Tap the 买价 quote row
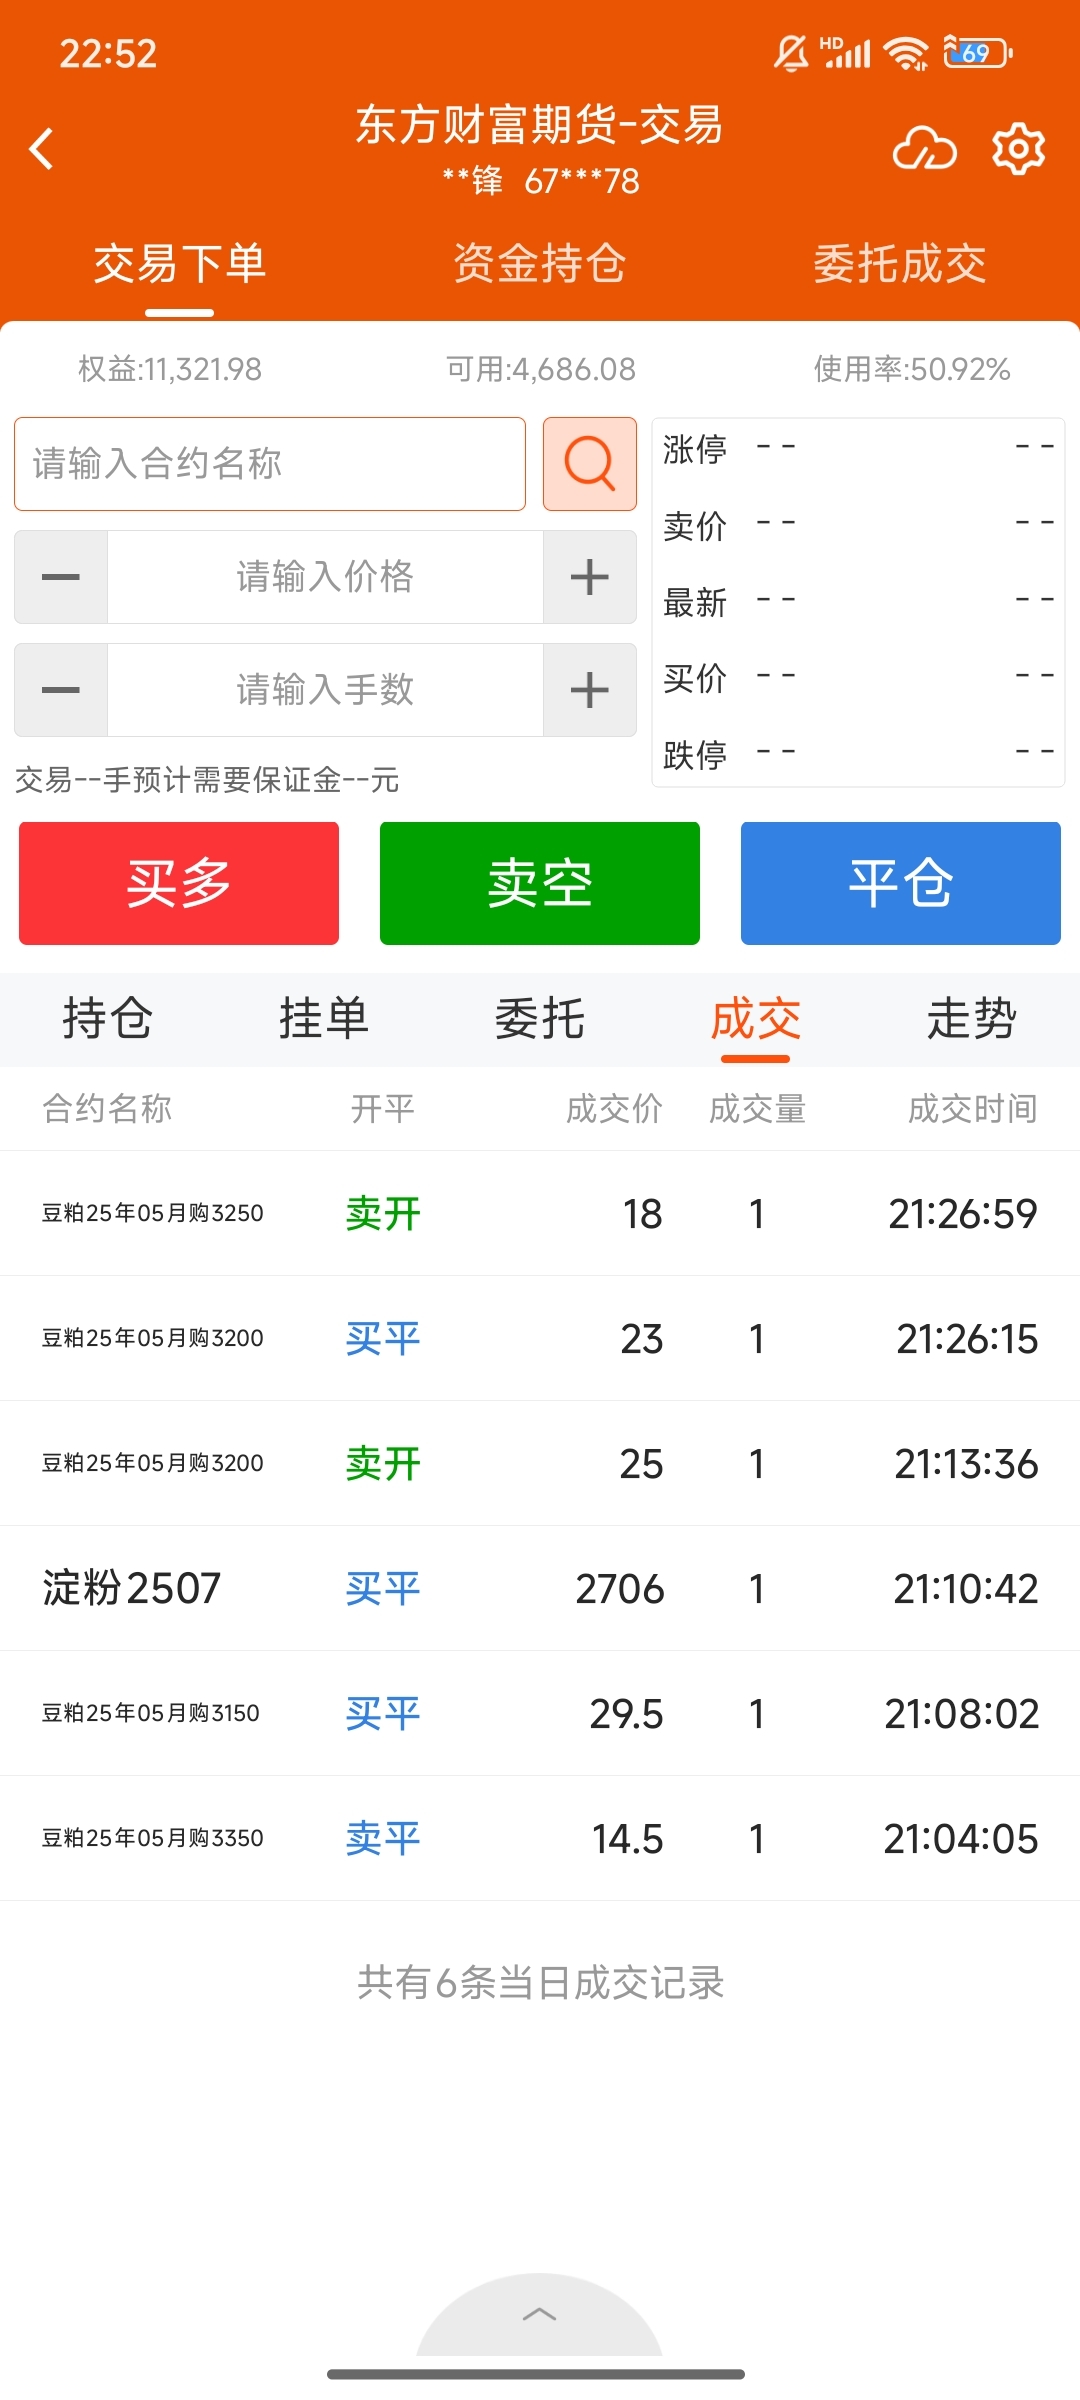 (x=858, y=677)
